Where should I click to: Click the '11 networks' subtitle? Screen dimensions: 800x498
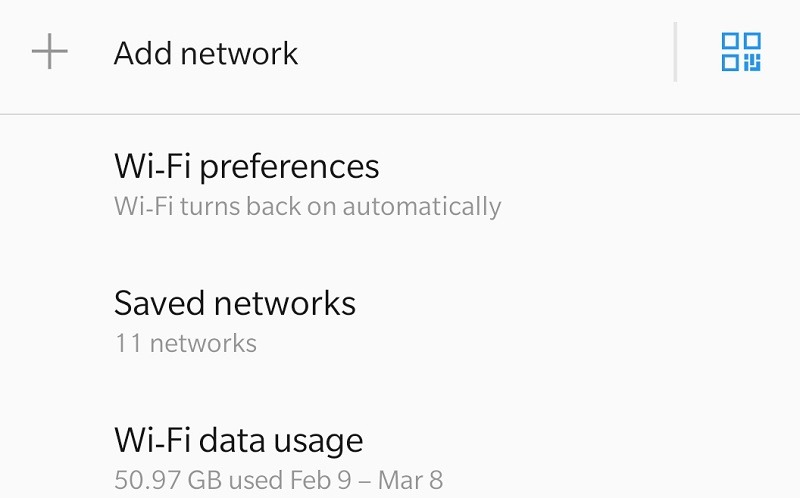coord(185,344)
